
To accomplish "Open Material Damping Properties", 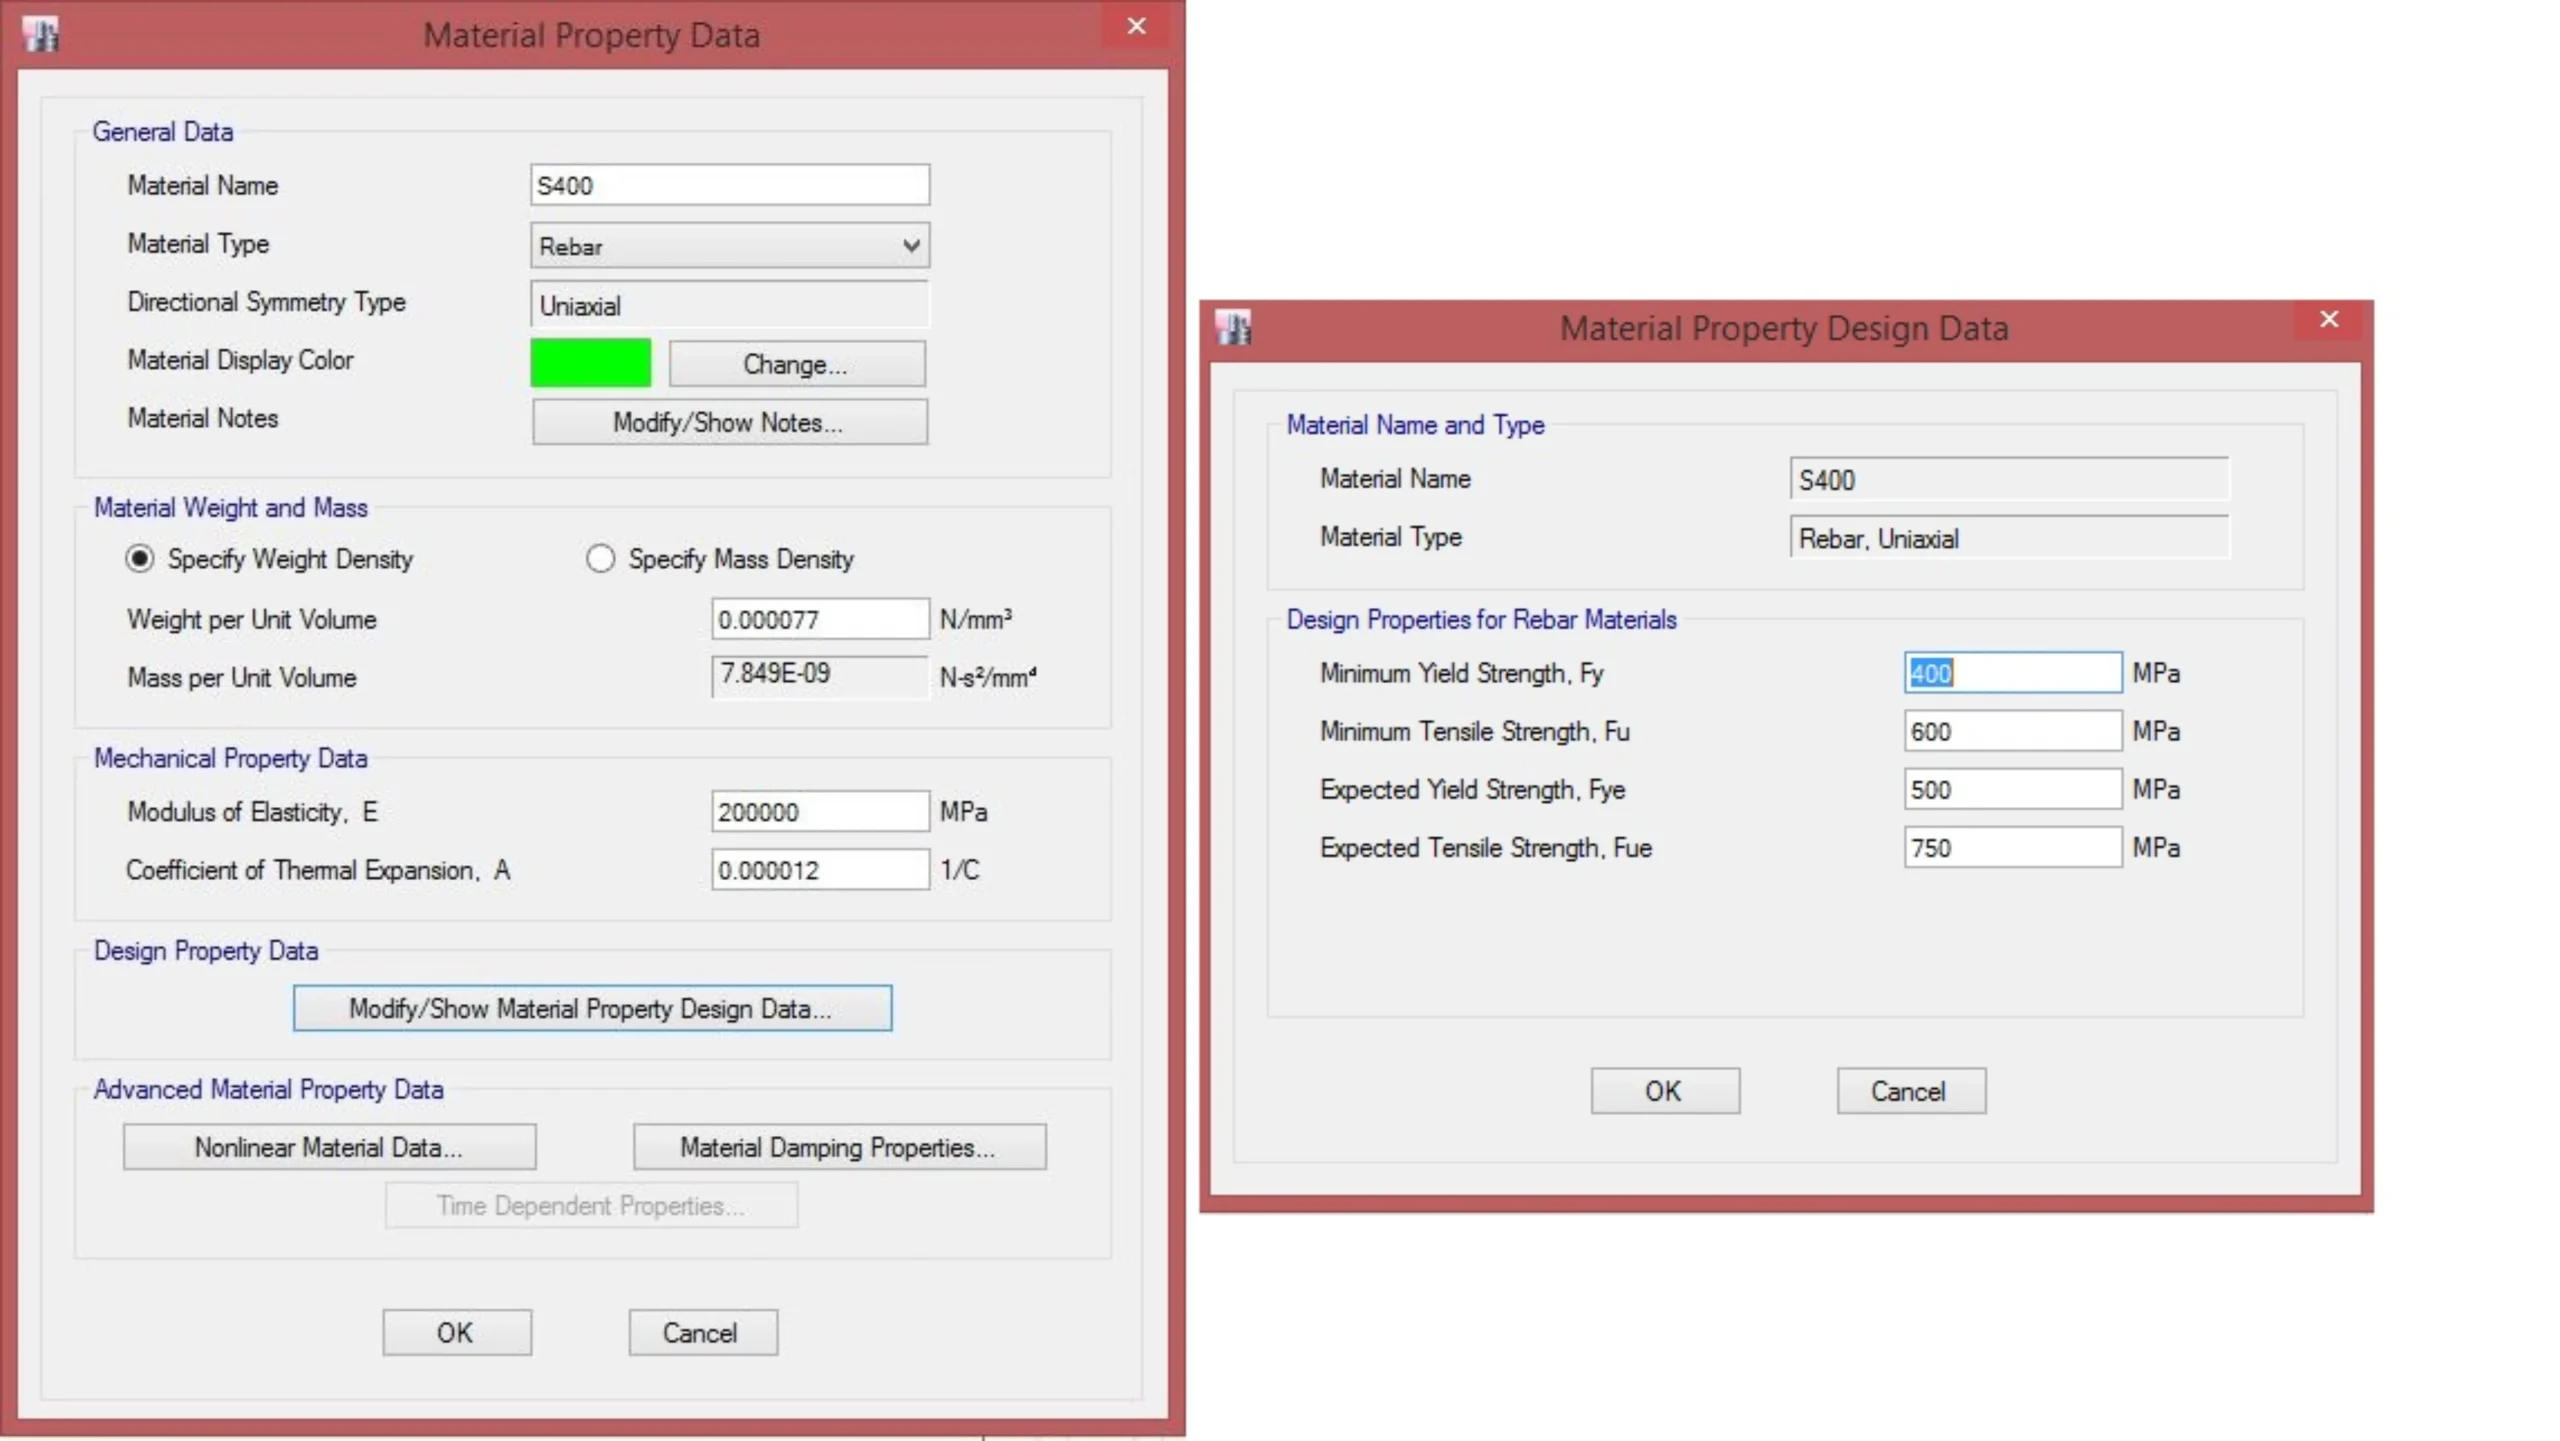I will tap(838, 1147).
